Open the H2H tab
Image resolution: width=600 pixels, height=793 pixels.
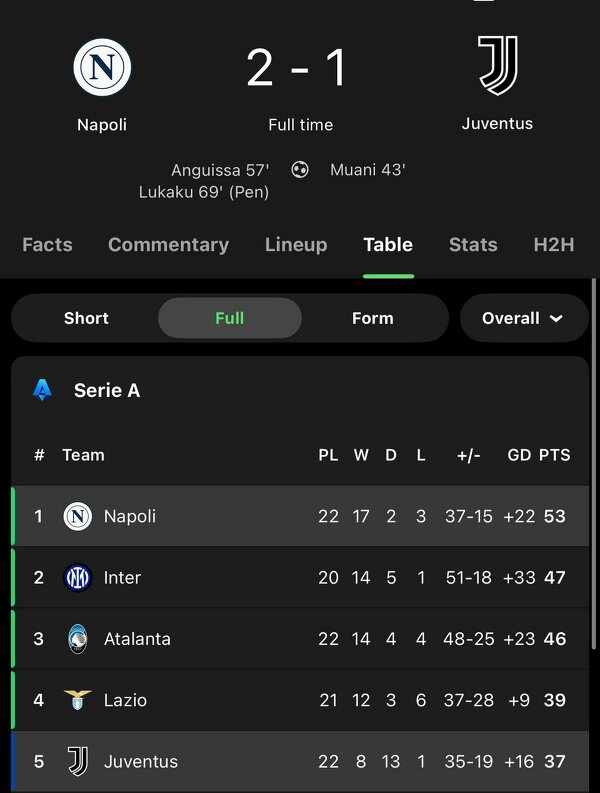point(554,245)
